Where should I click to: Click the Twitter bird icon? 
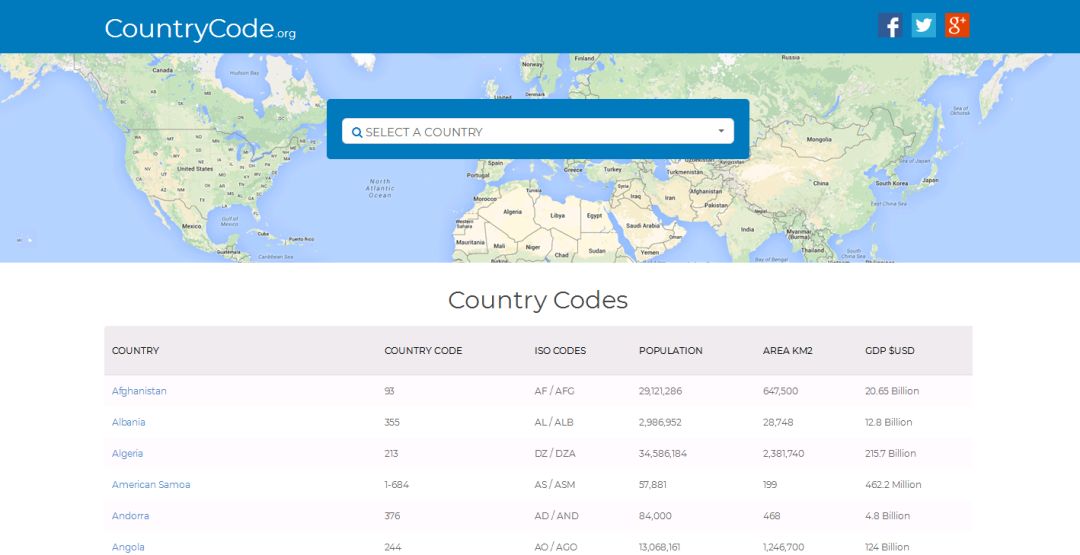pos(924,26)
